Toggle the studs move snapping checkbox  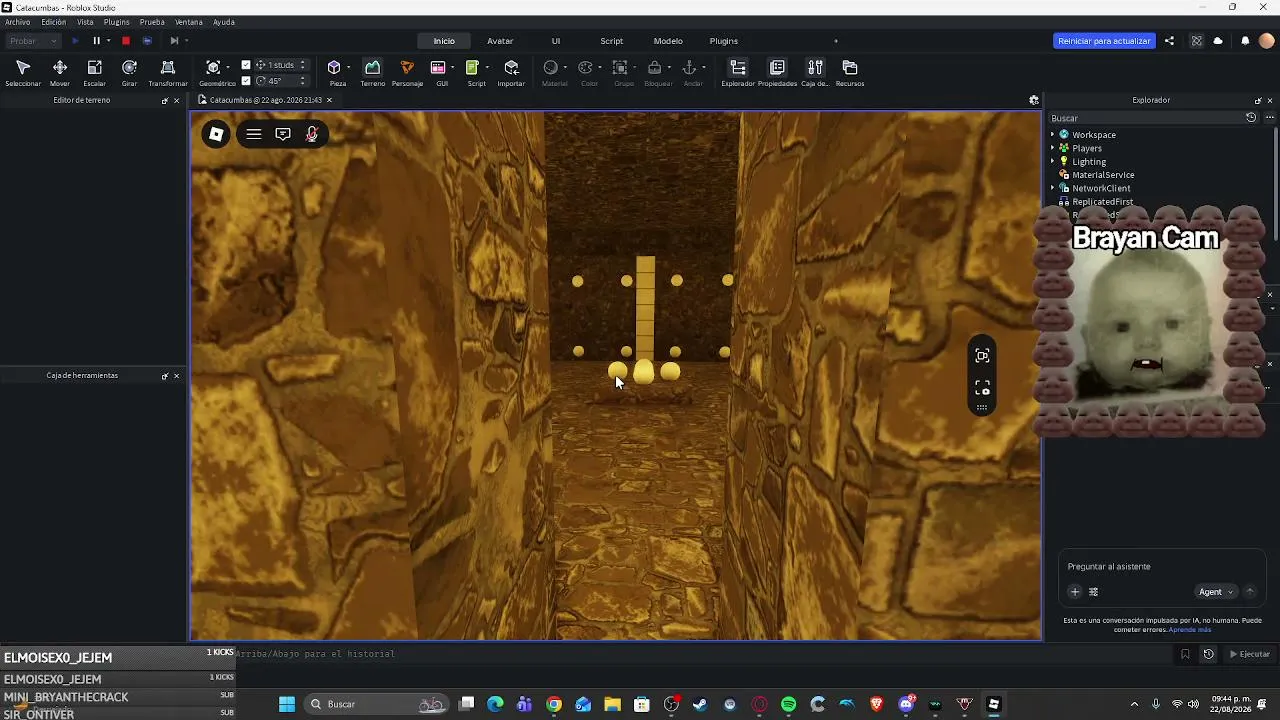tap(246, 65)
